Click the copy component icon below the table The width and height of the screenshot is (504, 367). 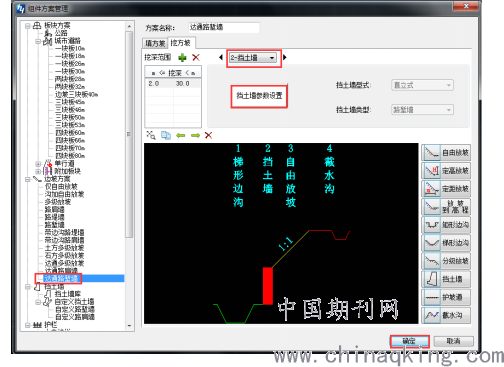click(x=166, y=135)
